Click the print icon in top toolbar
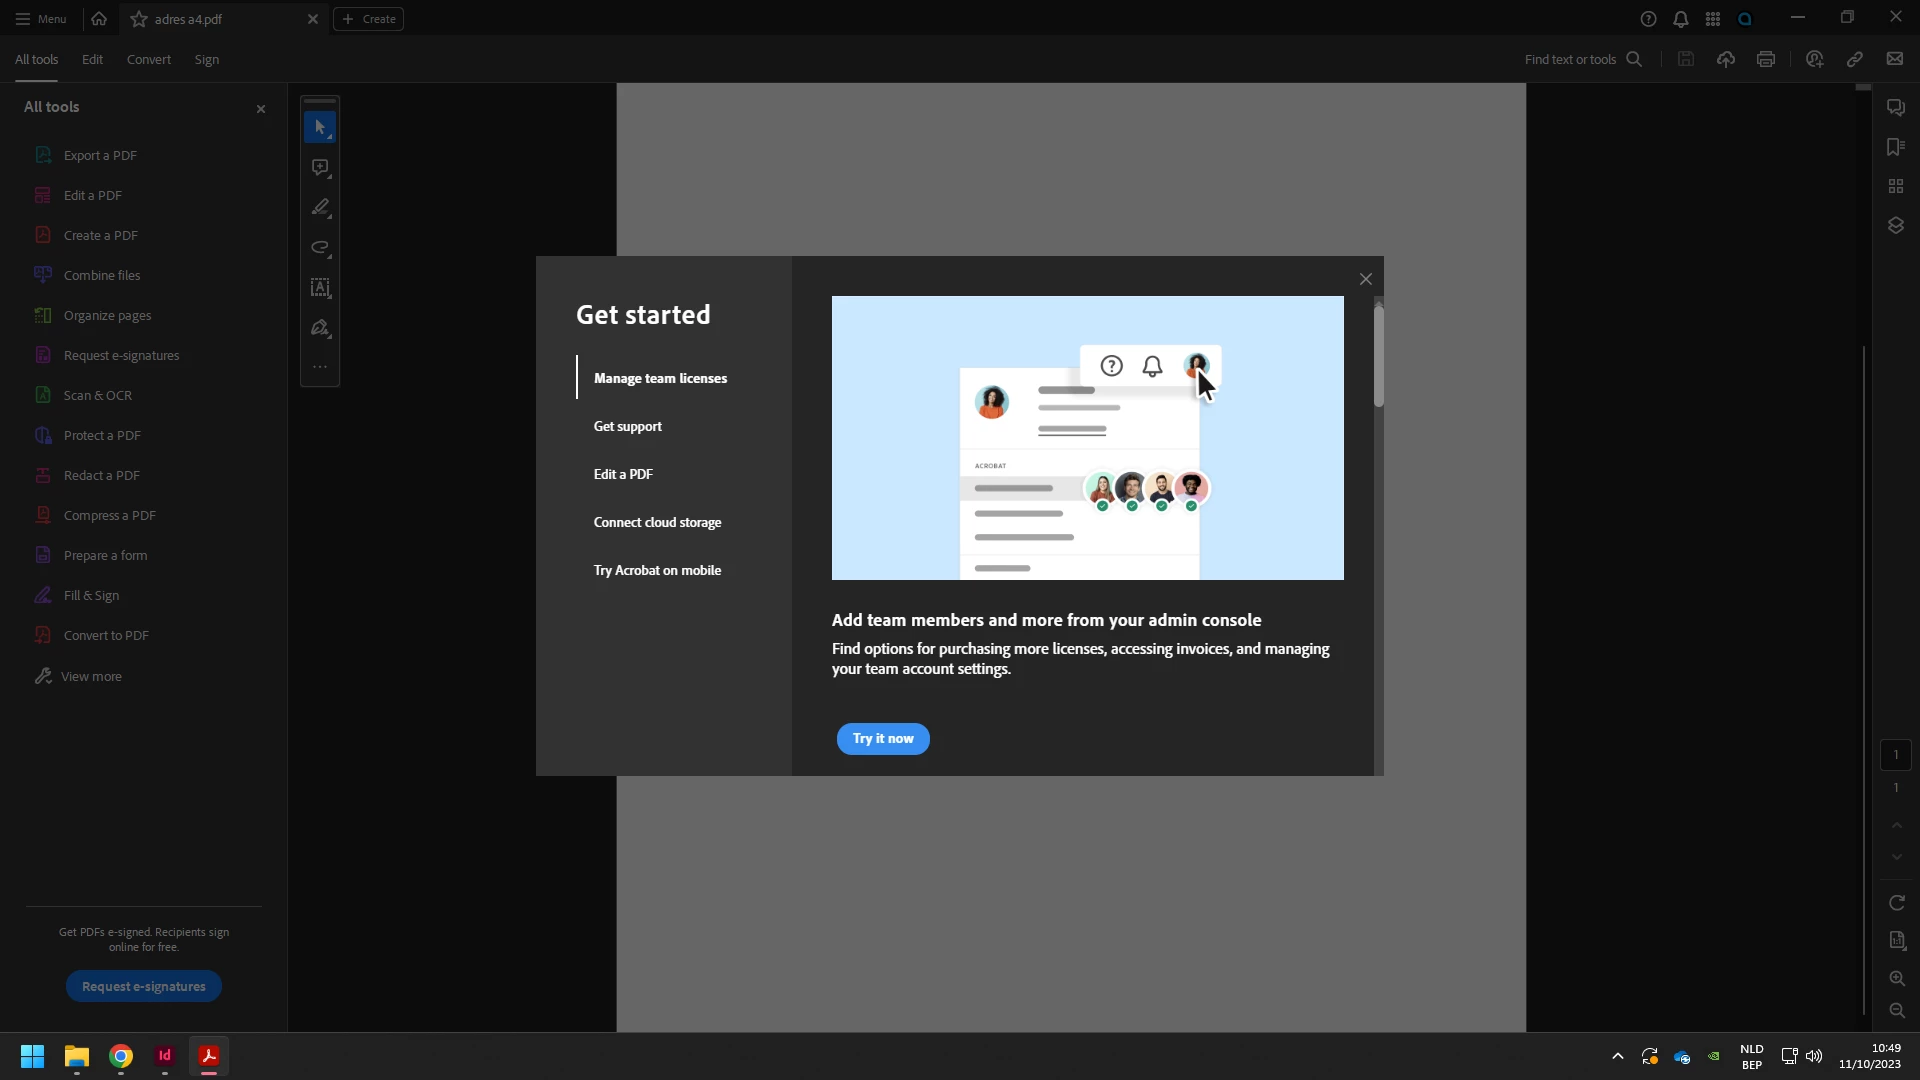Viewport: 1920px width, 1080px height. [x=1766, y=60]
